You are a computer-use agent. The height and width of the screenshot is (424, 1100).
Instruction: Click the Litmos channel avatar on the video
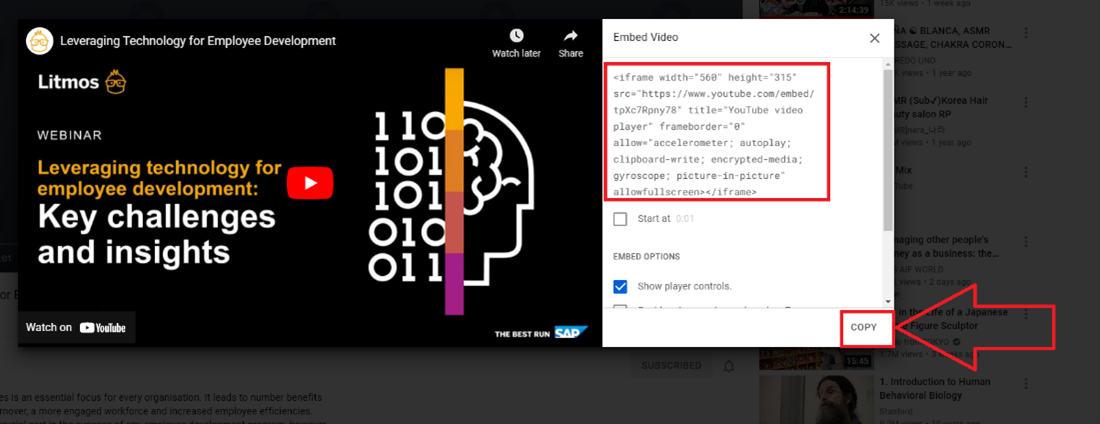click(x=39, y=41)
